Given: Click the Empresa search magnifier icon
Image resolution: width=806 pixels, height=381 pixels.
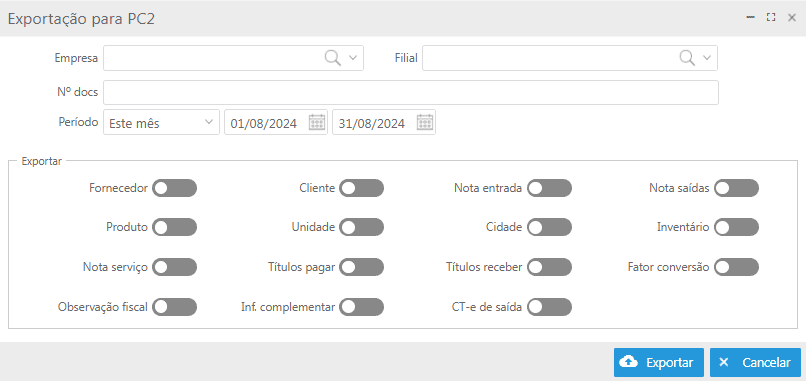Looking at the screenshot, I should pyautogui.click(x=333, y=58).
